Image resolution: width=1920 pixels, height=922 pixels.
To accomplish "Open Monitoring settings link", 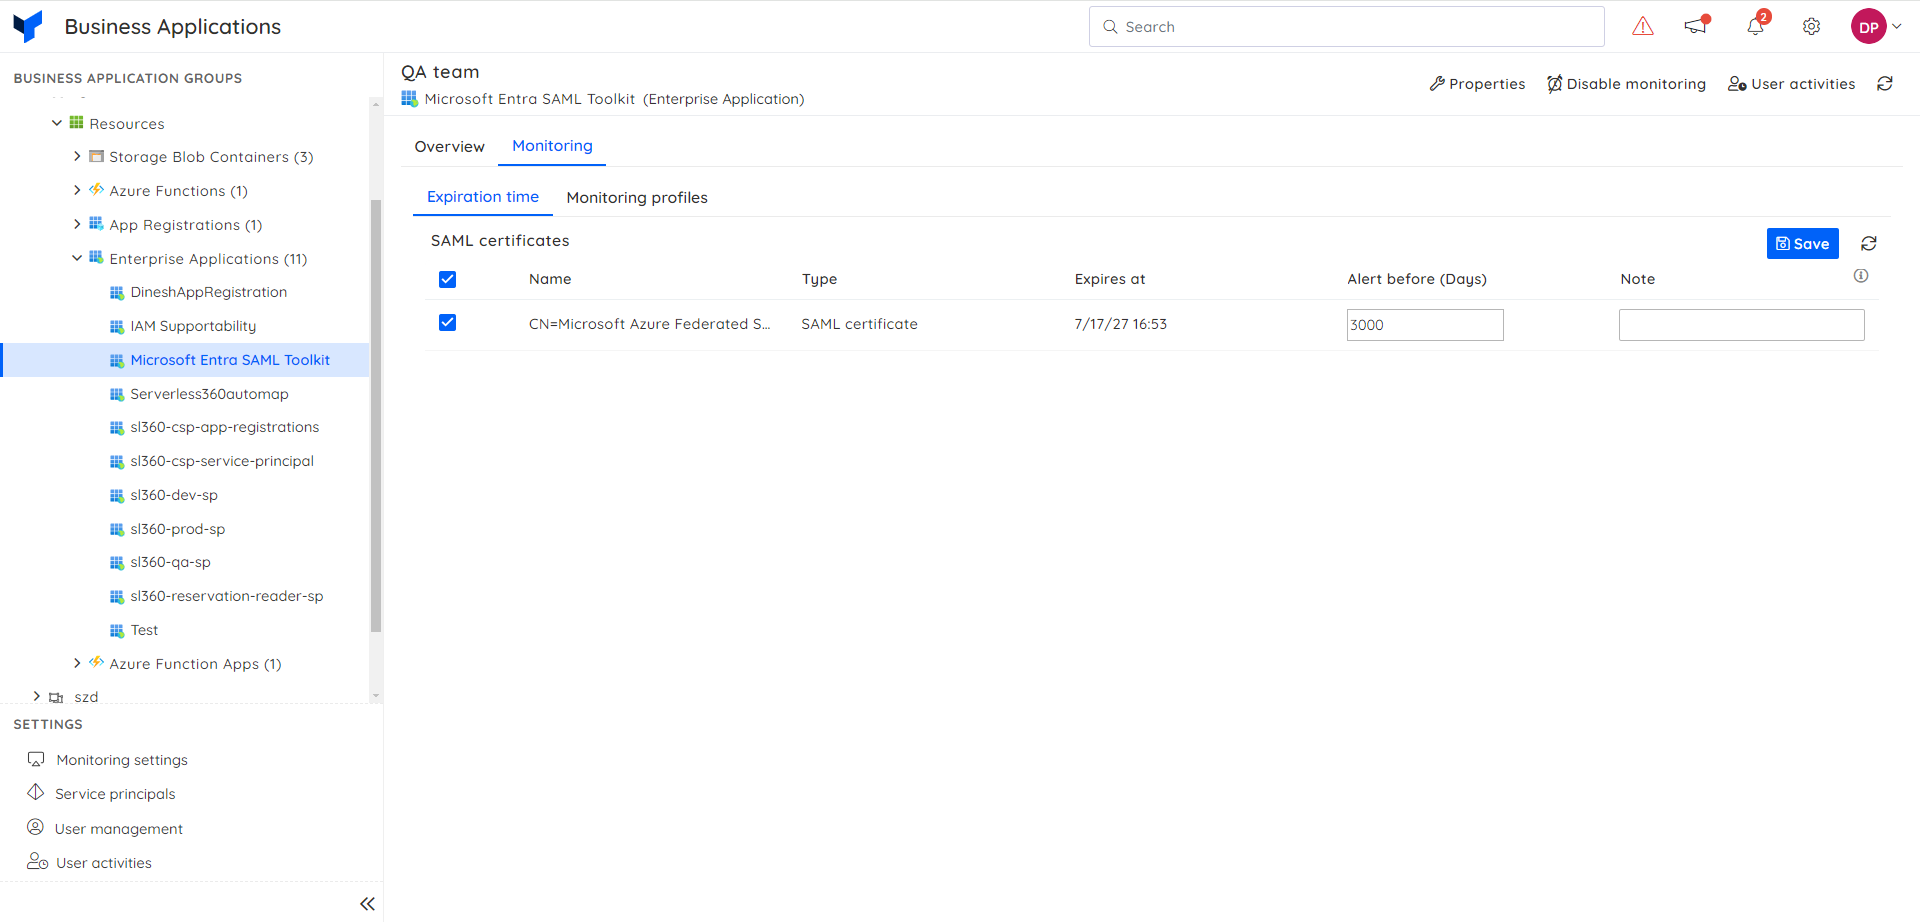I will (122, 760).
